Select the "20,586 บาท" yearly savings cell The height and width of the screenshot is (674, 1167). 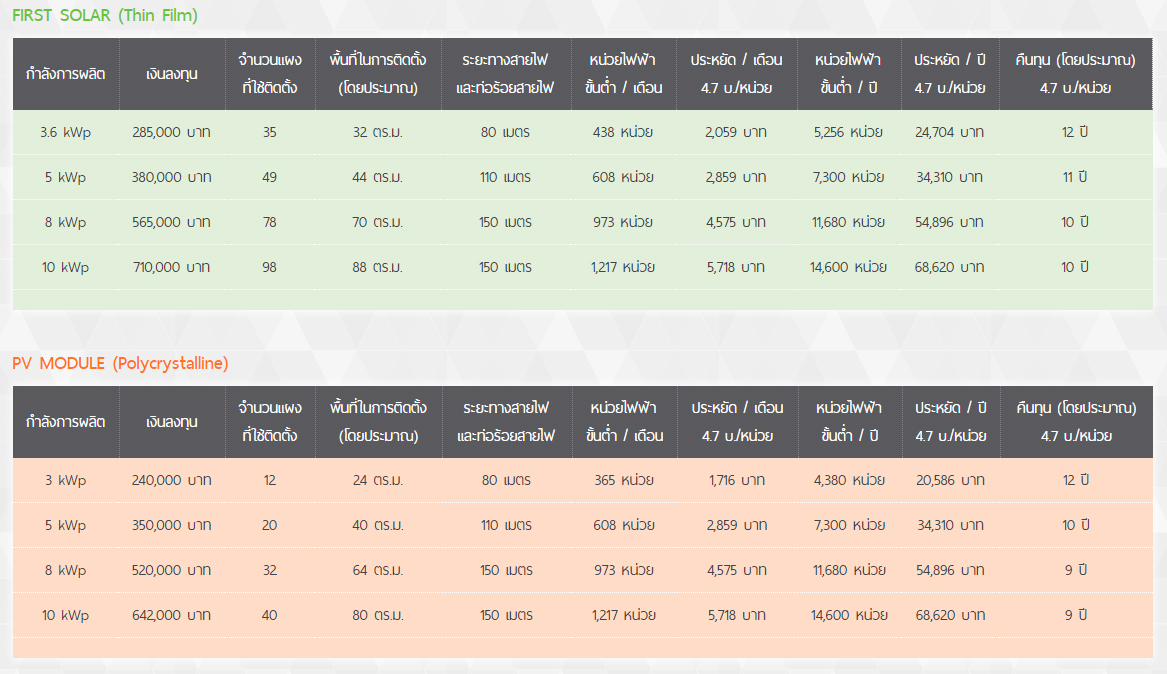[950, 481]
